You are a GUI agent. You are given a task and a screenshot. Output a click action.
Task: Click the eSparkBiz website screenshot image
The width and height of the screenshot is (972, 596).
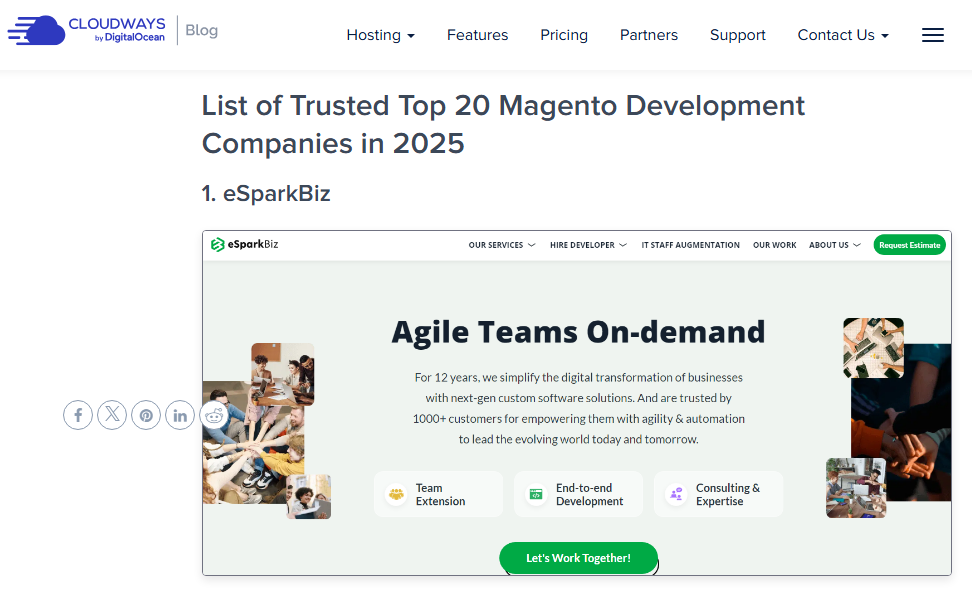tap(577, 403)
